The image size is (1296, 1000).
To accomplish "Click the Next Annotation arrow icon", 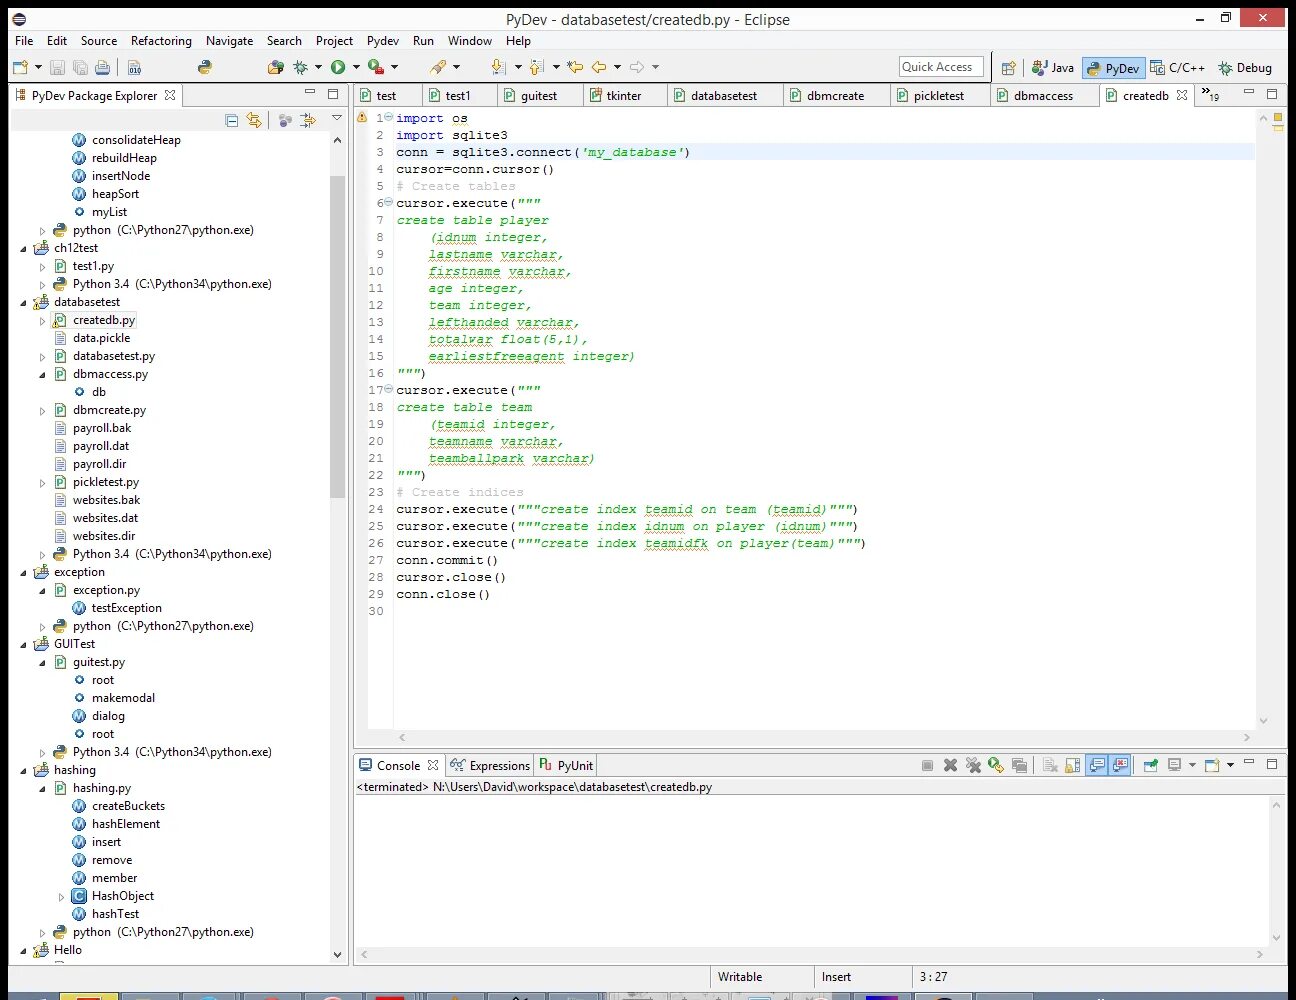I will pyautogui.click(x=498, y=67).
